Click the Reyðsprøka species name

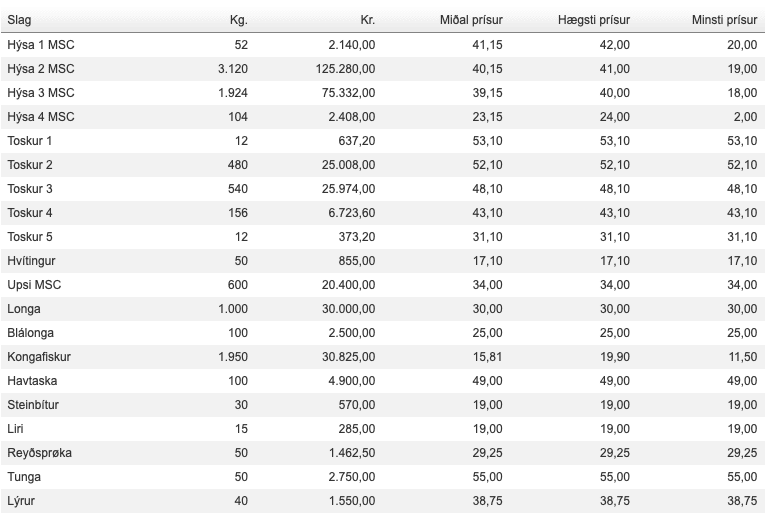click(39, 452)
